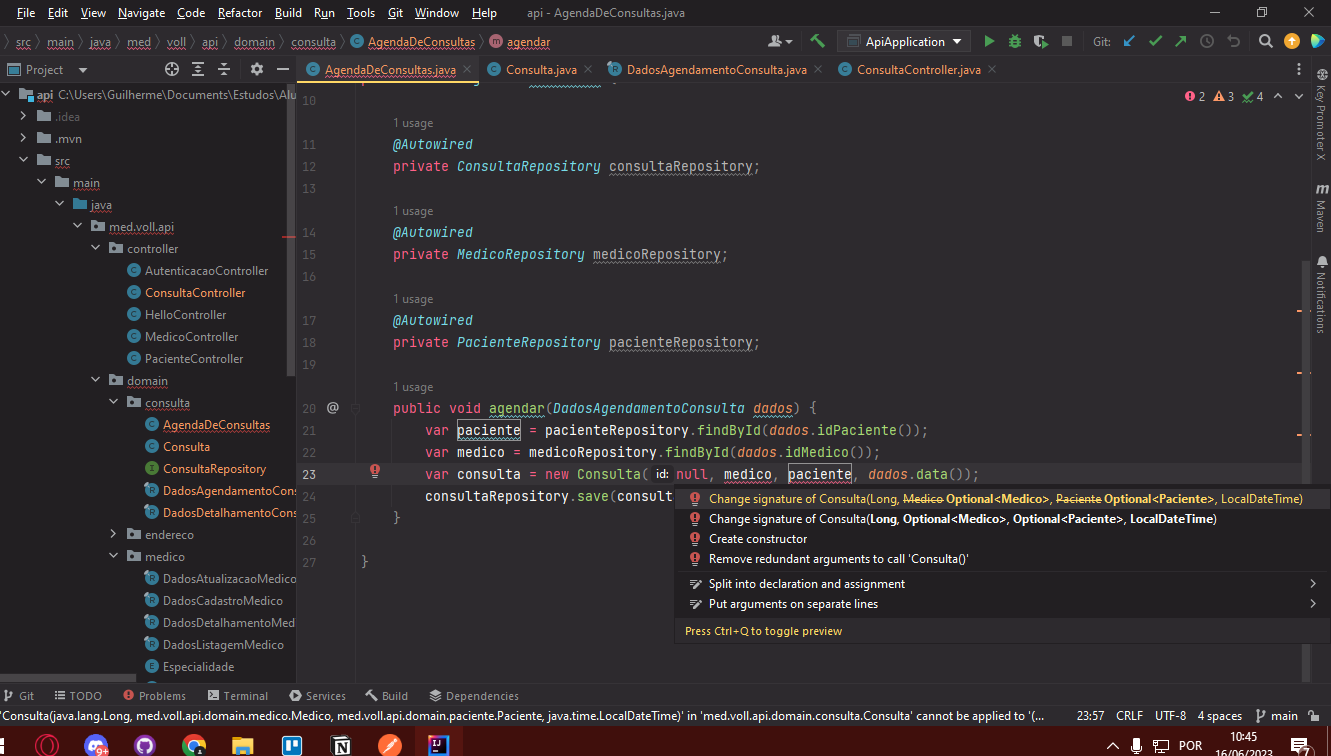The width and height of the screenshot is (1331, 756).
Task: Click the UTF-8 encoding status
Action: tap(1170, 716)
